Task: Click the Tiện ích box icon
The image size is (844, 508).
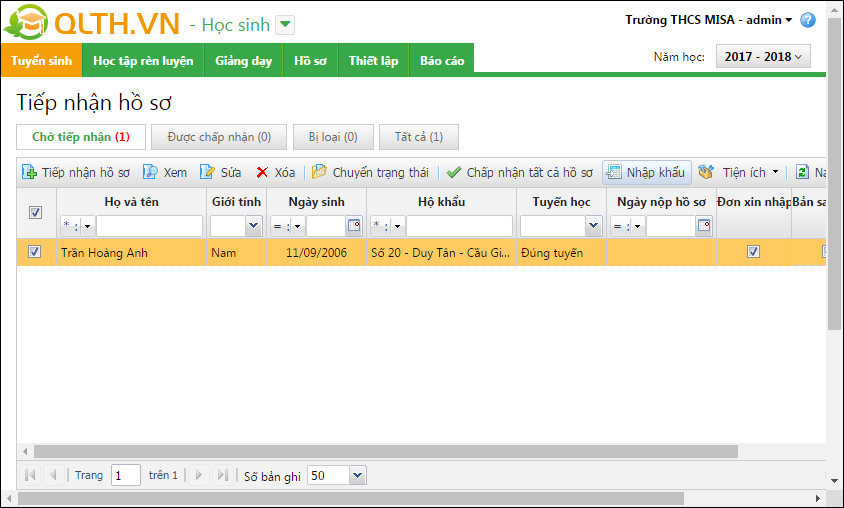Action: 706,172
